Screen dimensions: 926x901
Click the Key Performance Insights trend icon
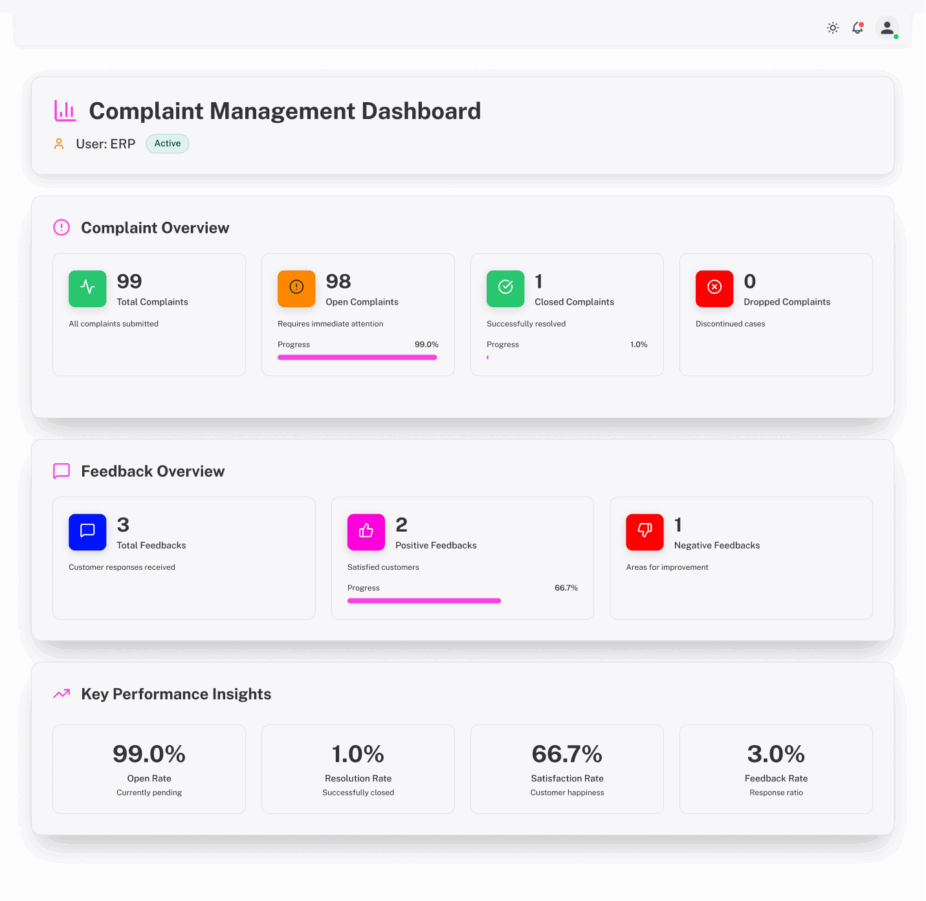click(62, 694)
